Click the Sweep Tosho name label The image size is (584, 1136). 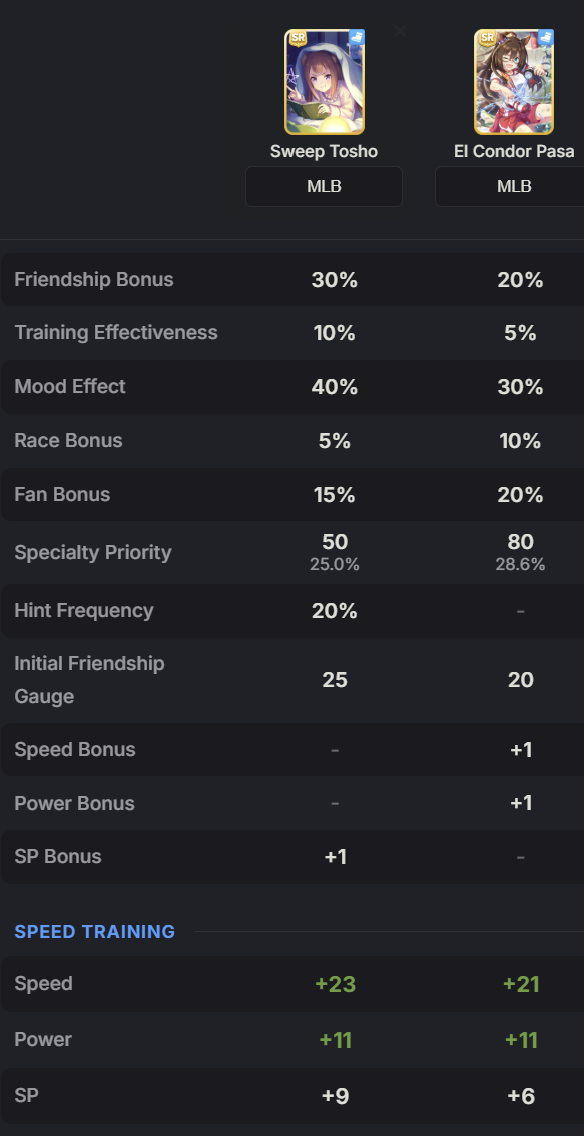tap(324, 151)
